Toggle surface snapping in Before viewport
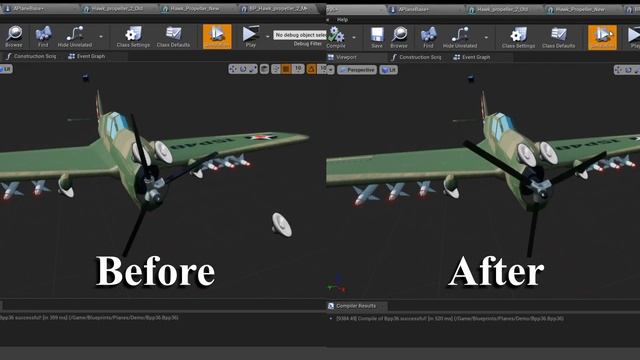Viewport: 640px width, 360px height. [x=276, y=69]
